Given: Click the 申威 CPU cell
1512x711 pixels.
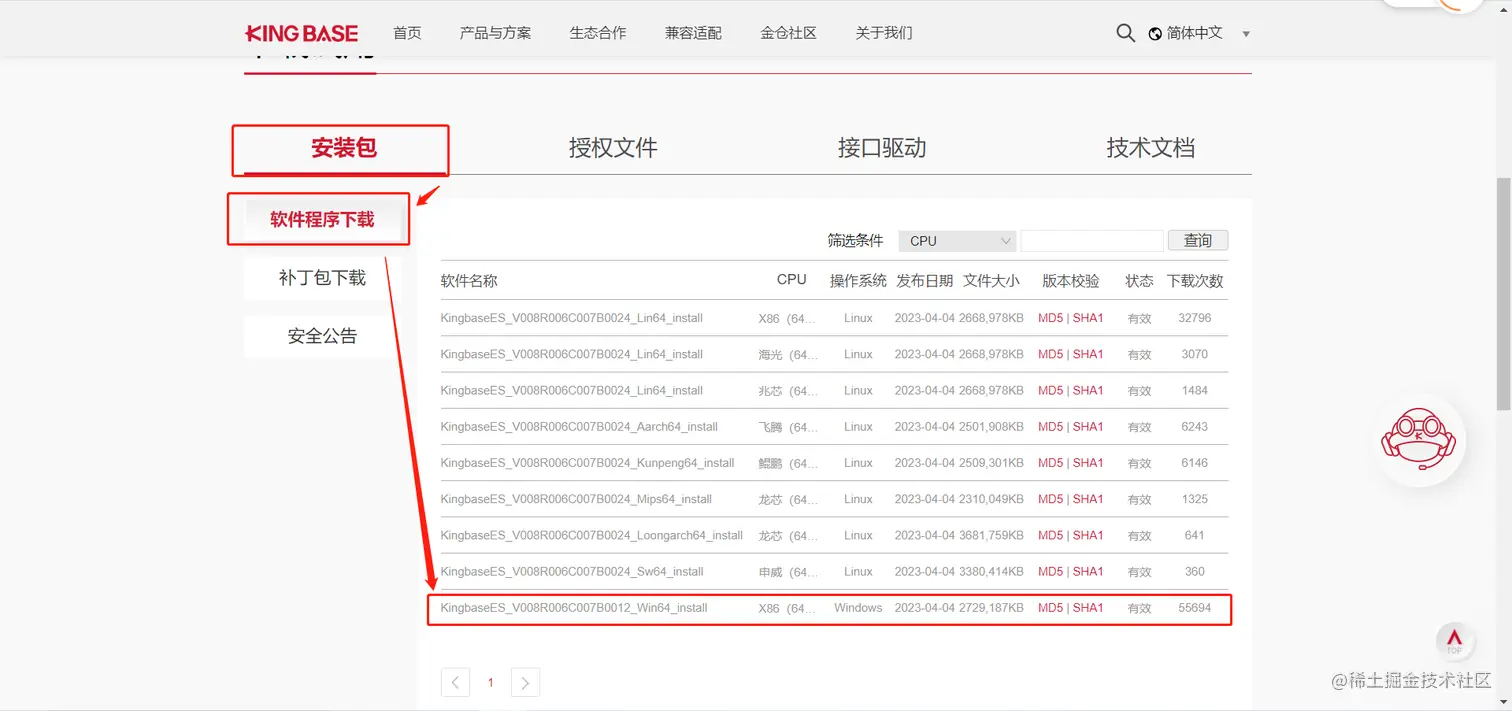Looking at the screenshot, I should (x=788, y=572).
